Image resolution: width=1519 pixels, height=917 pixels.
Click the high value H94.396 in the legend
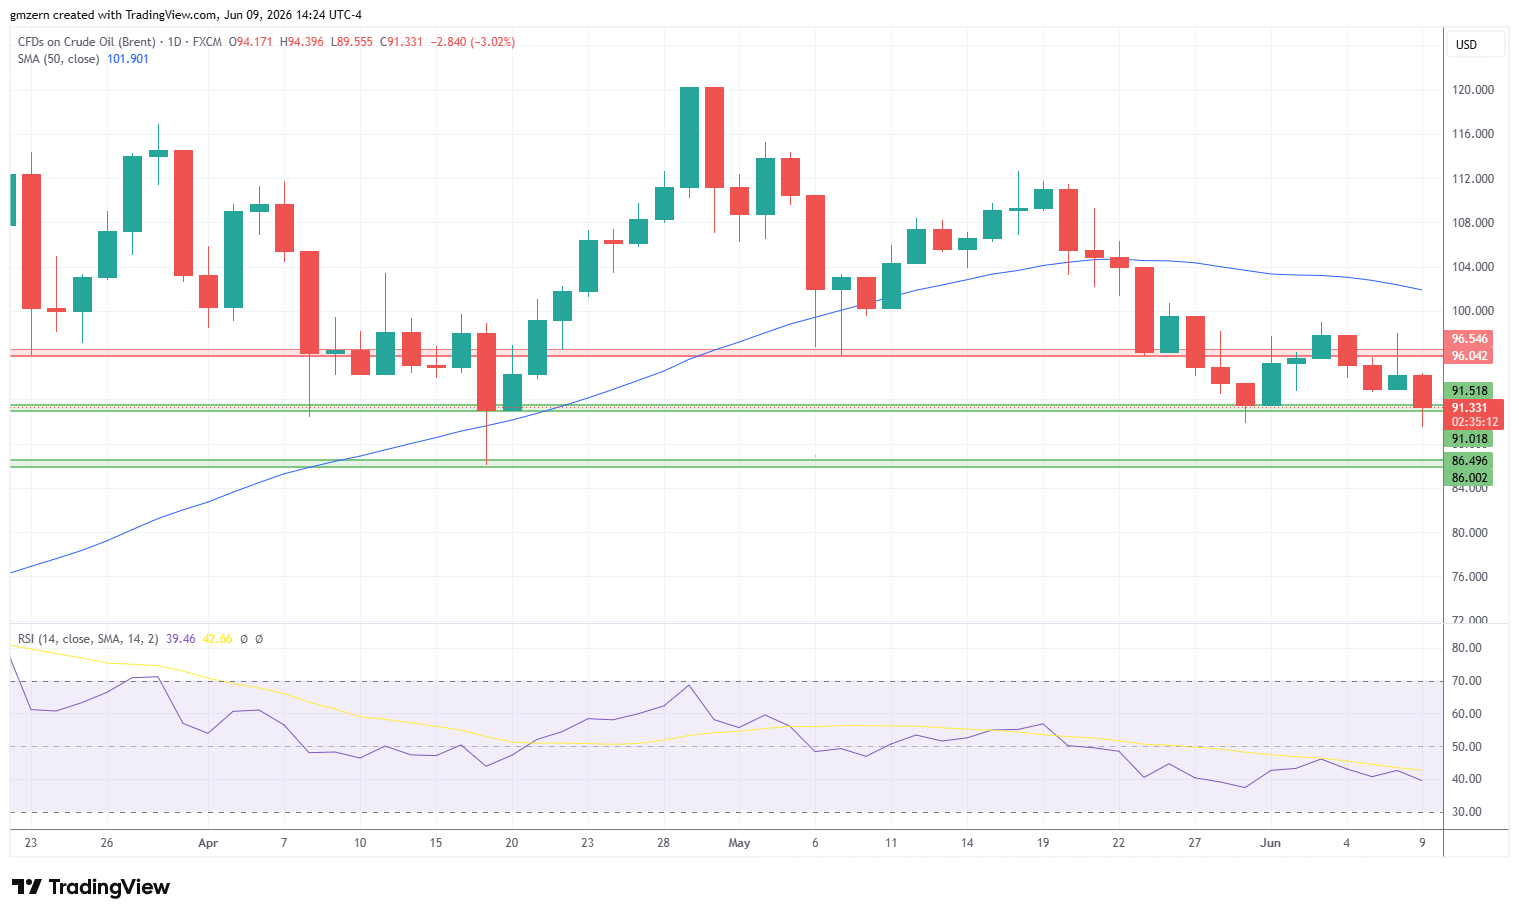coord(302,42)
